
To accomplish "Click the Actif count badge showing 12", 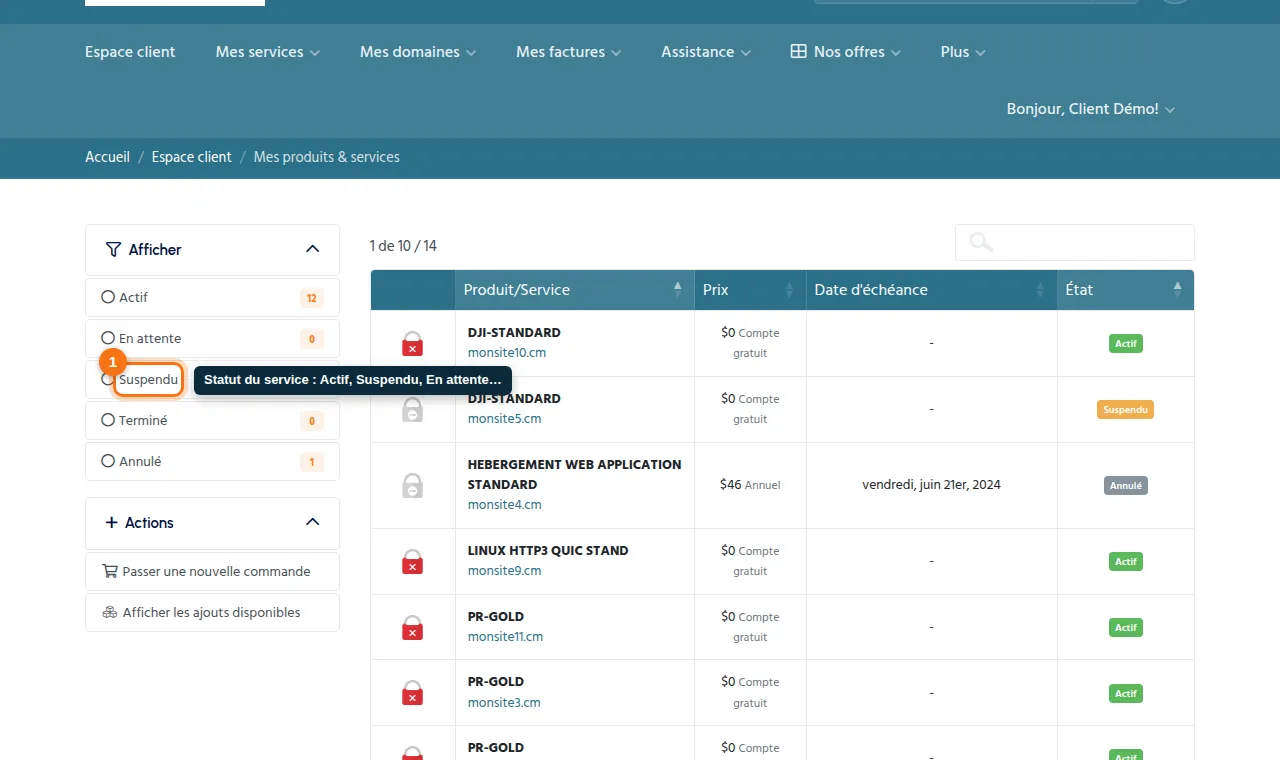I will [312, 298].
